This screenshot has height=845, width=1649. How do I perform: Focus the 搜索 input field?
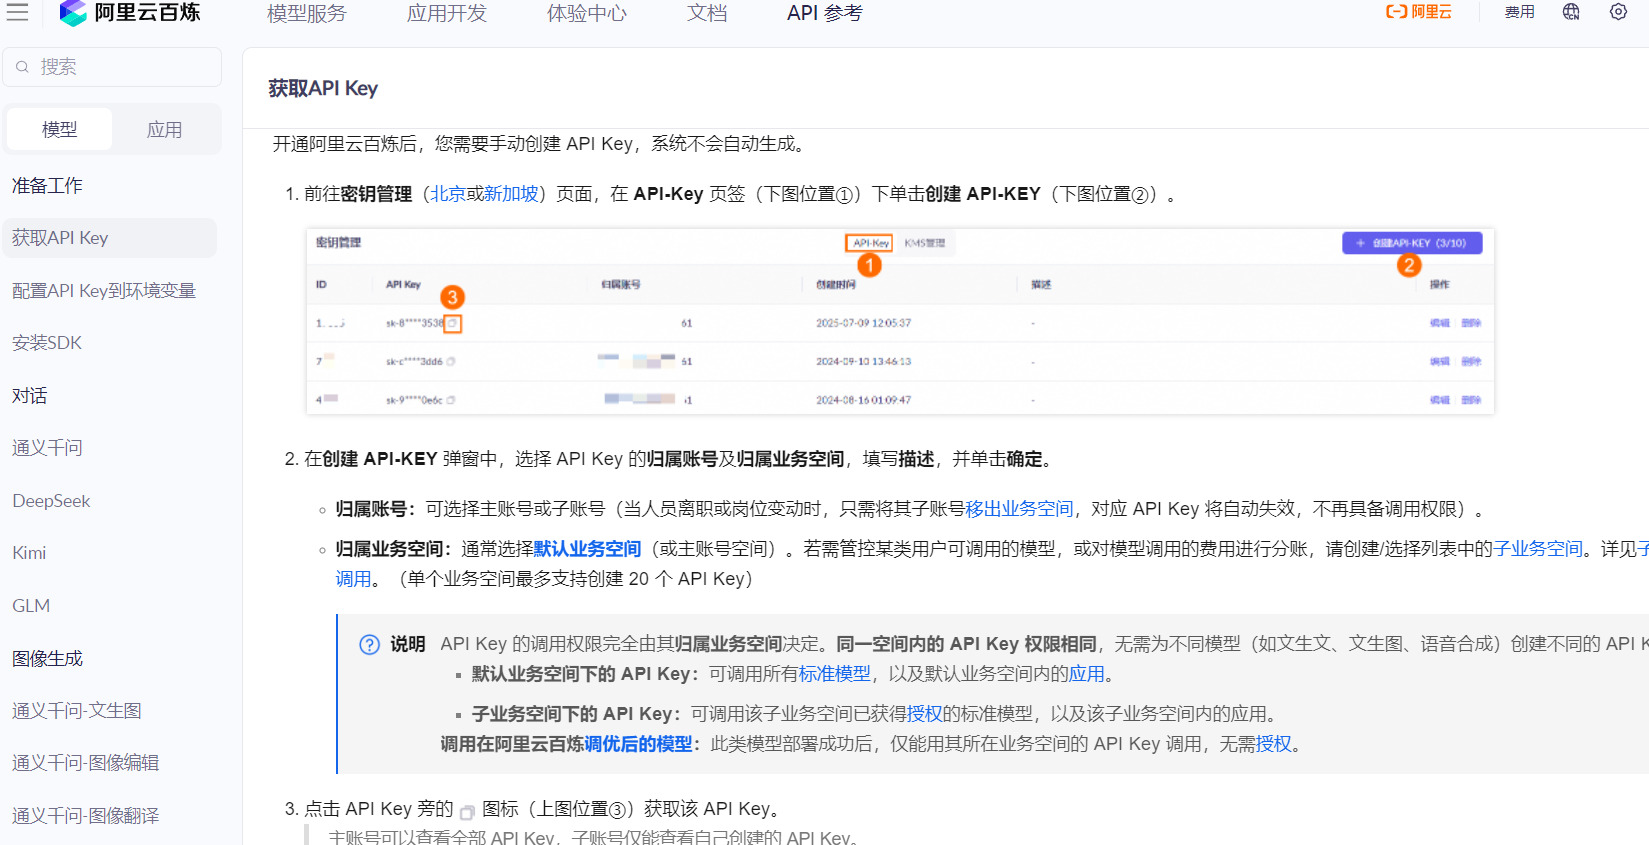[x=112, y=67]
